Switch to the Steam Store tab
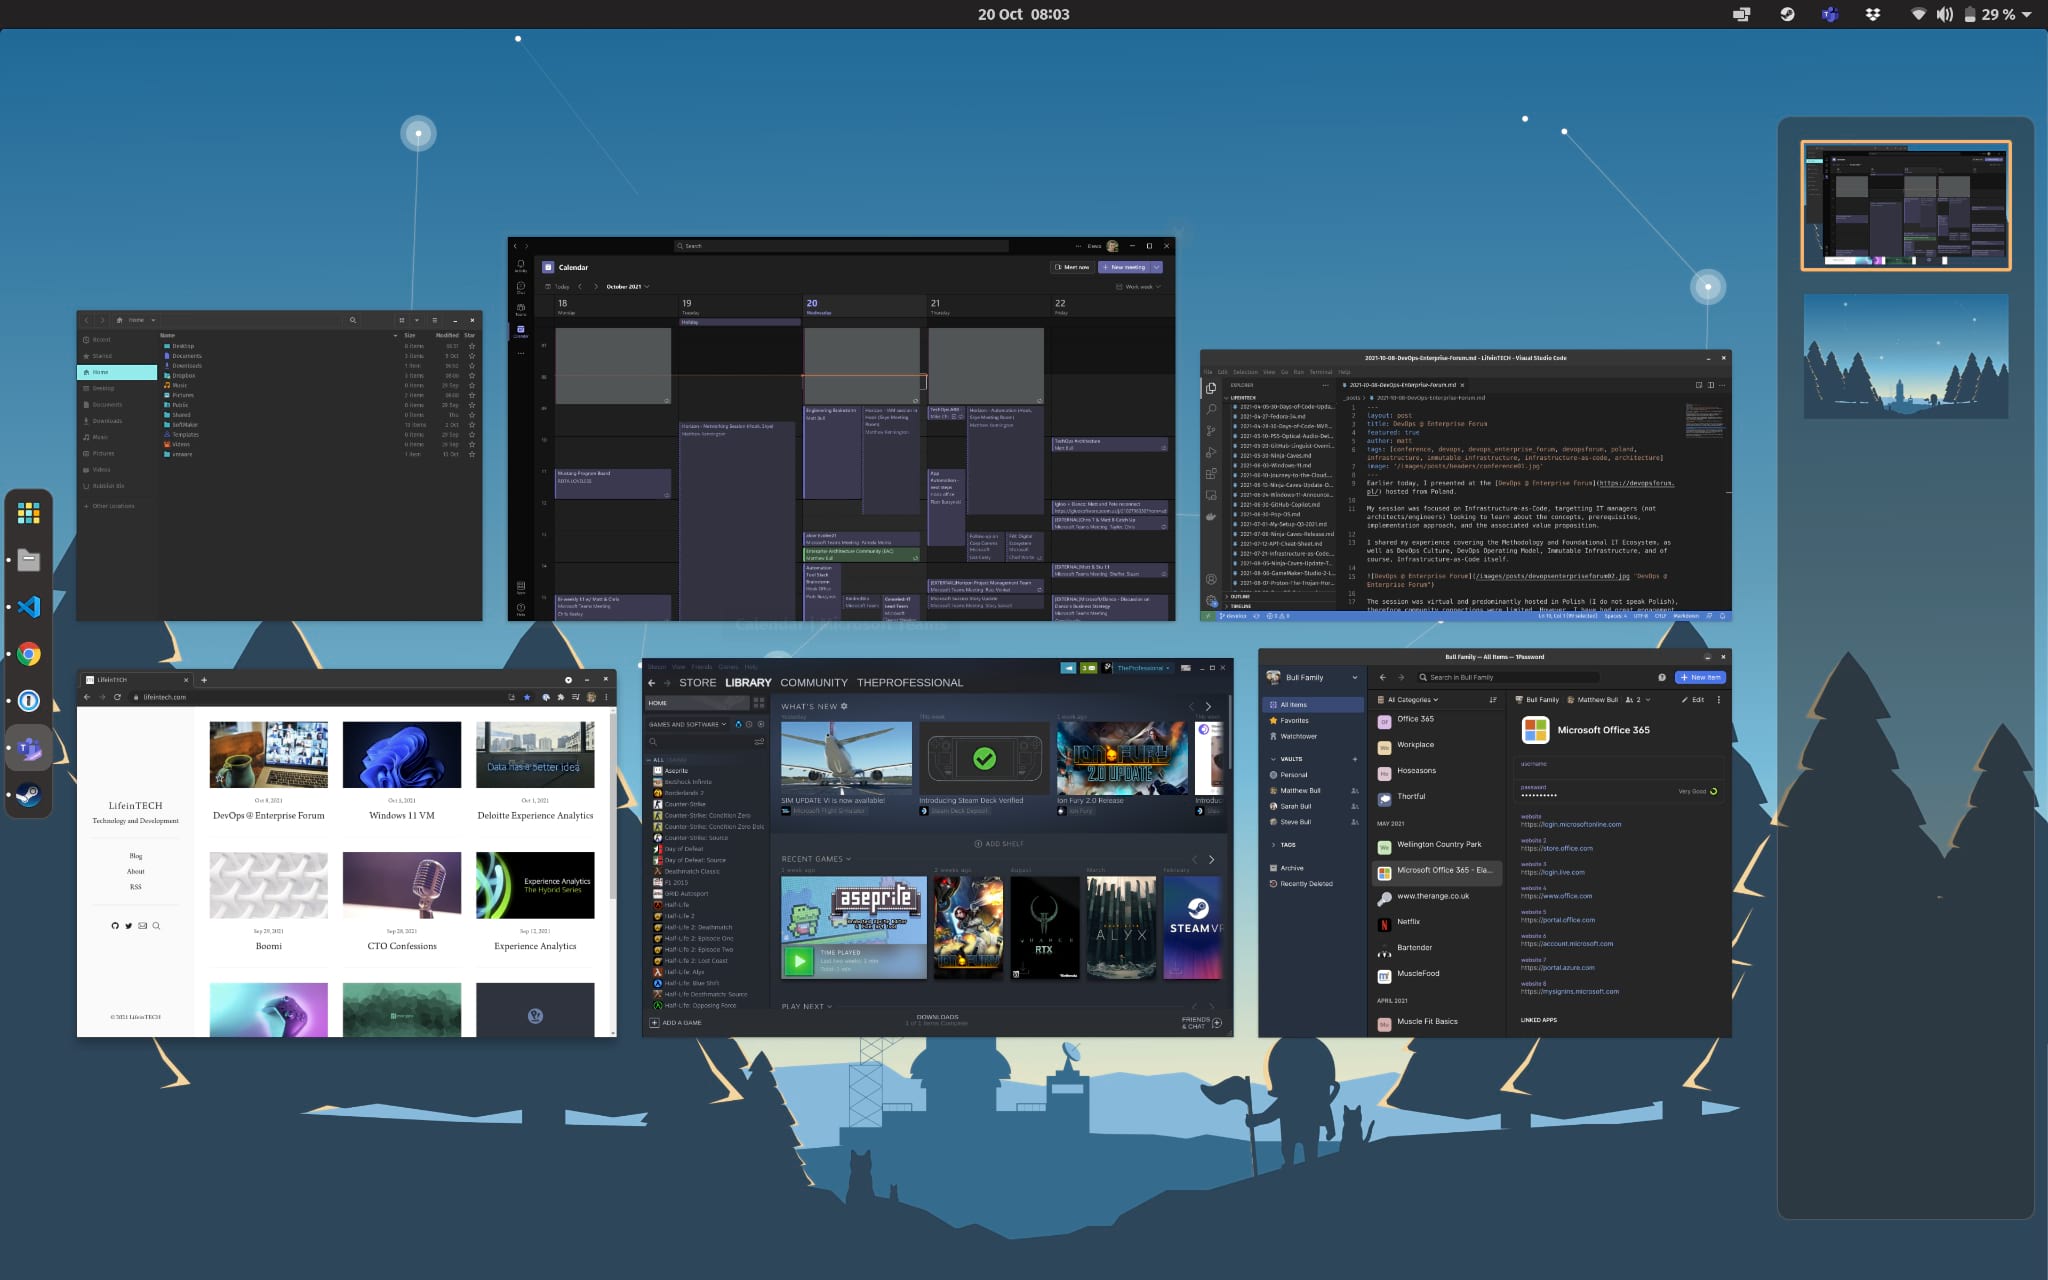 (x=697, y=683)
